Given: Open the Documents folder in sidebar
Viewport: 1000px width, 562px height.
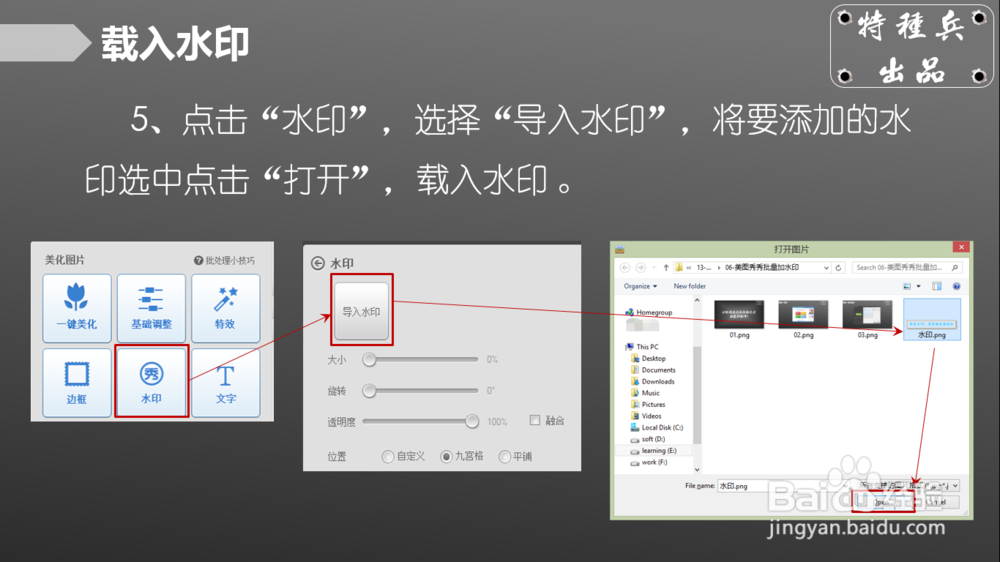Looking at the screenshot, I should 652,369.
